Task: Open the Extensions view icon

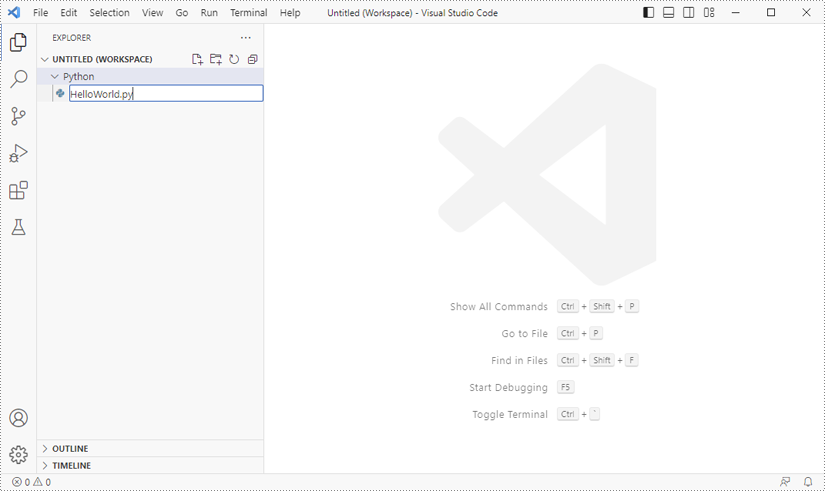Action: coord(18,190)
